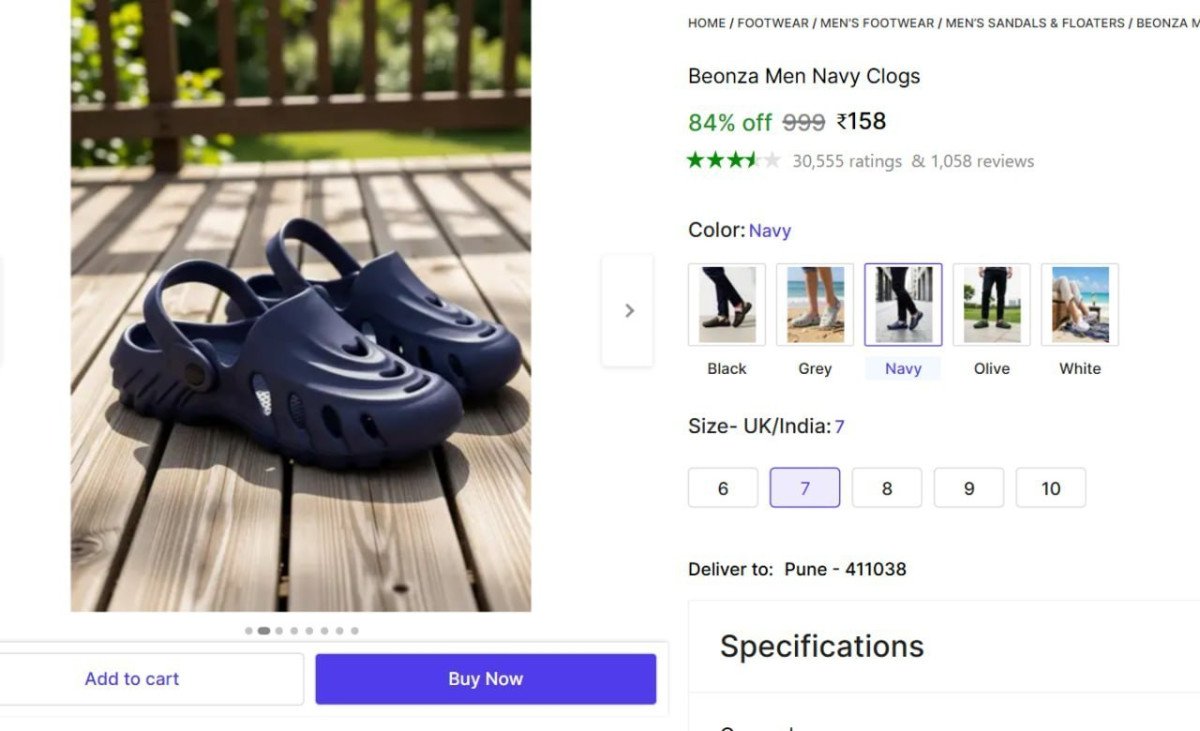Open the next product image
This screenshot has width=1200, height=731.
(x=628, y=310)
